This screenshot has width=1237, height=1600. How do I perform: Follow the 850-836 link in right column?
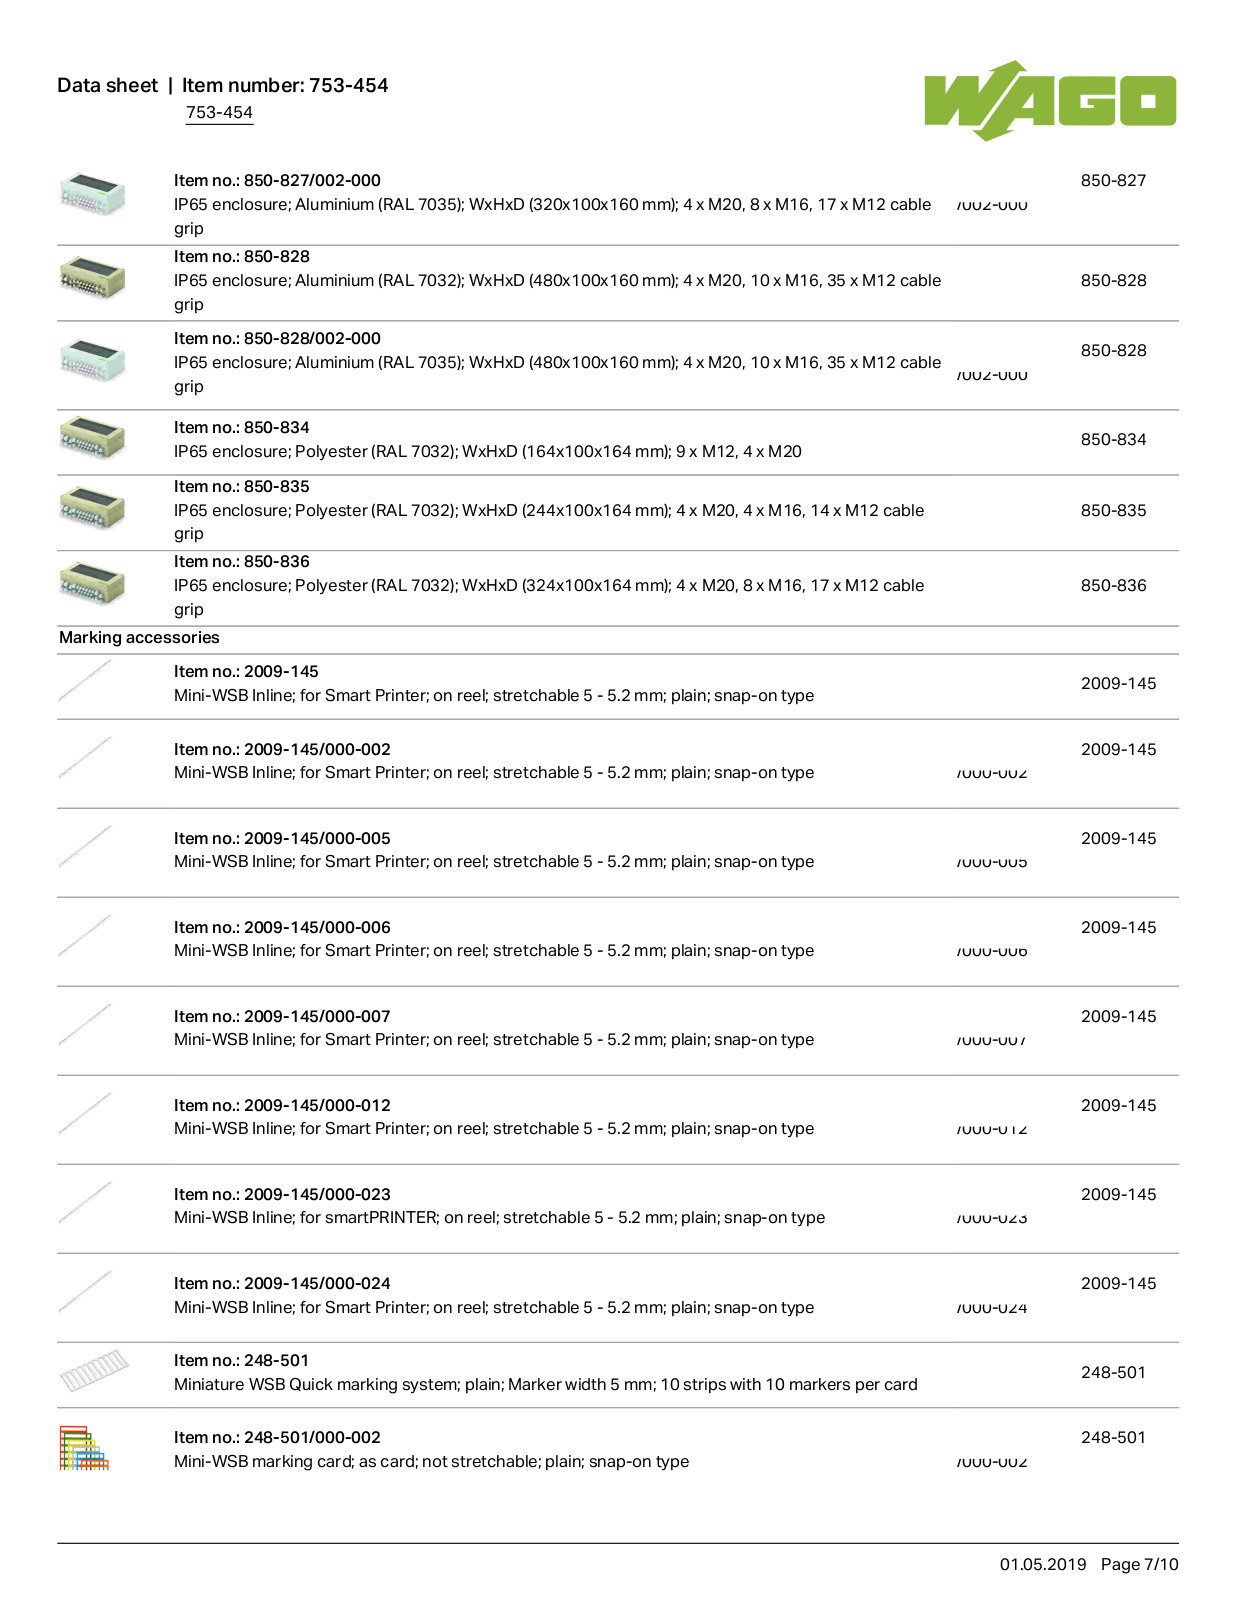1113,585
